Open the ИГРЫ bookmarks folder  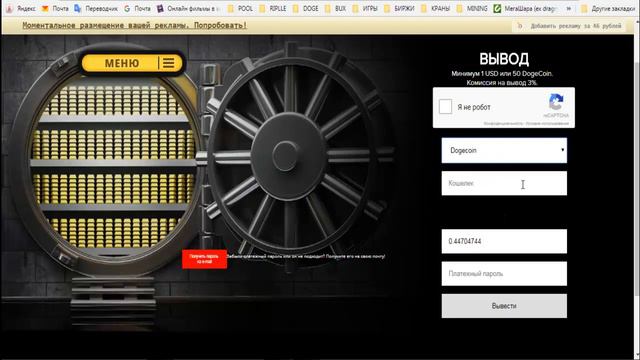click(365, 8)
